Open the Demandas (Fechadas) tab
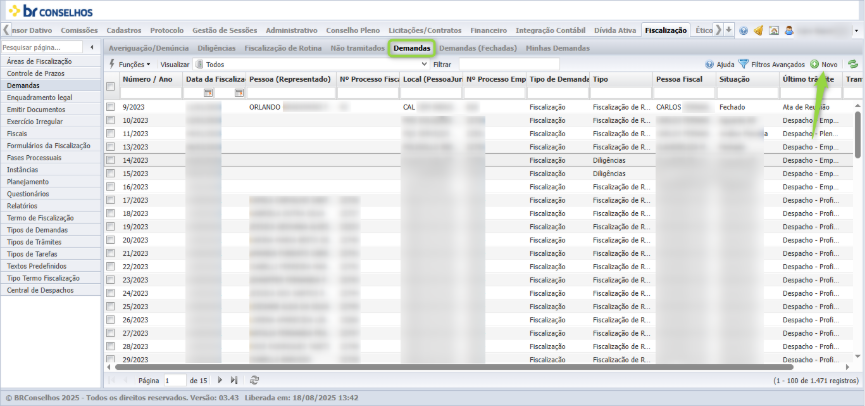Image resolution: width=865 pixels, height=406 pixels. 478,49
